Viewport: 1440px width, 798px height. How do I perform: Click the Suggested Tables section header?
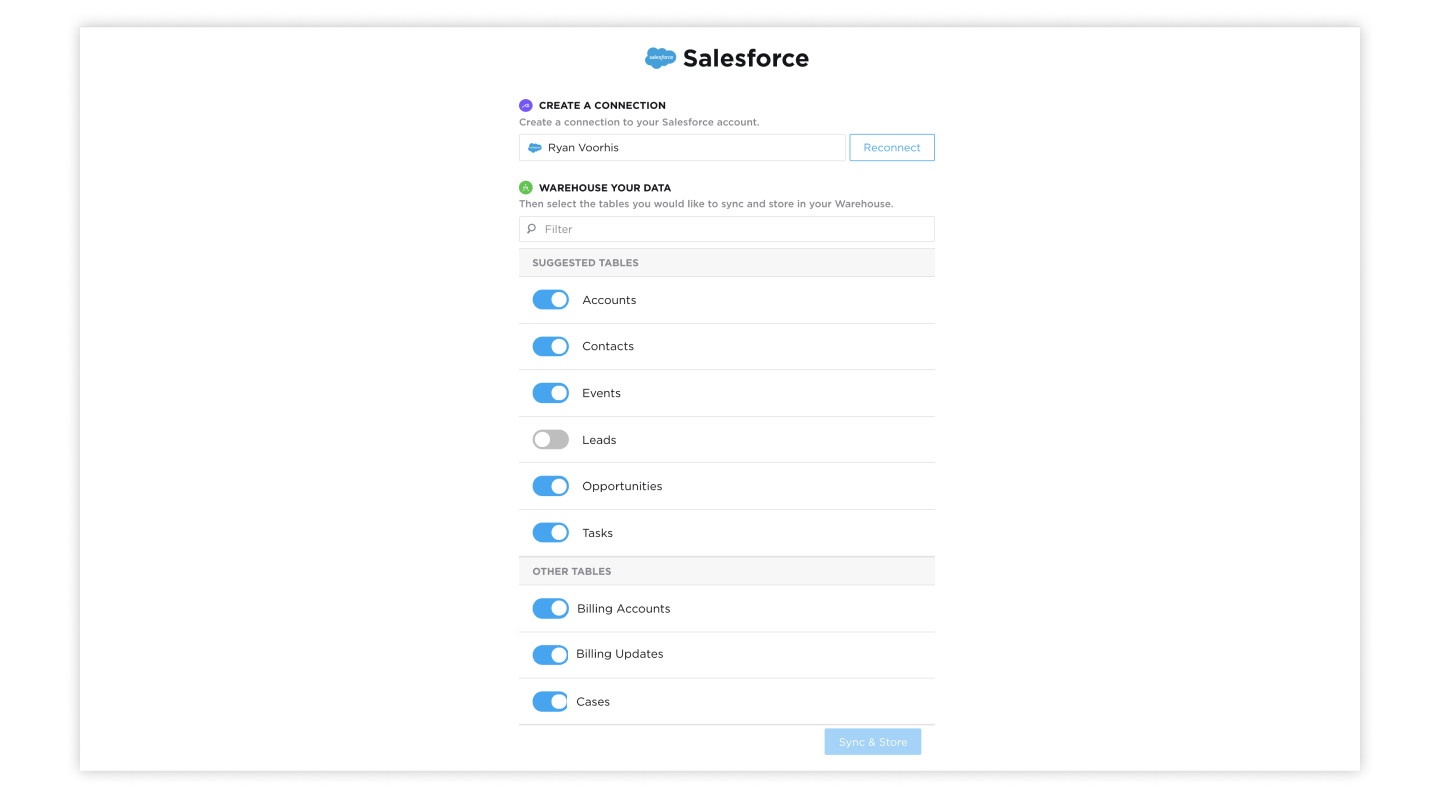click(x=585, y=263)
